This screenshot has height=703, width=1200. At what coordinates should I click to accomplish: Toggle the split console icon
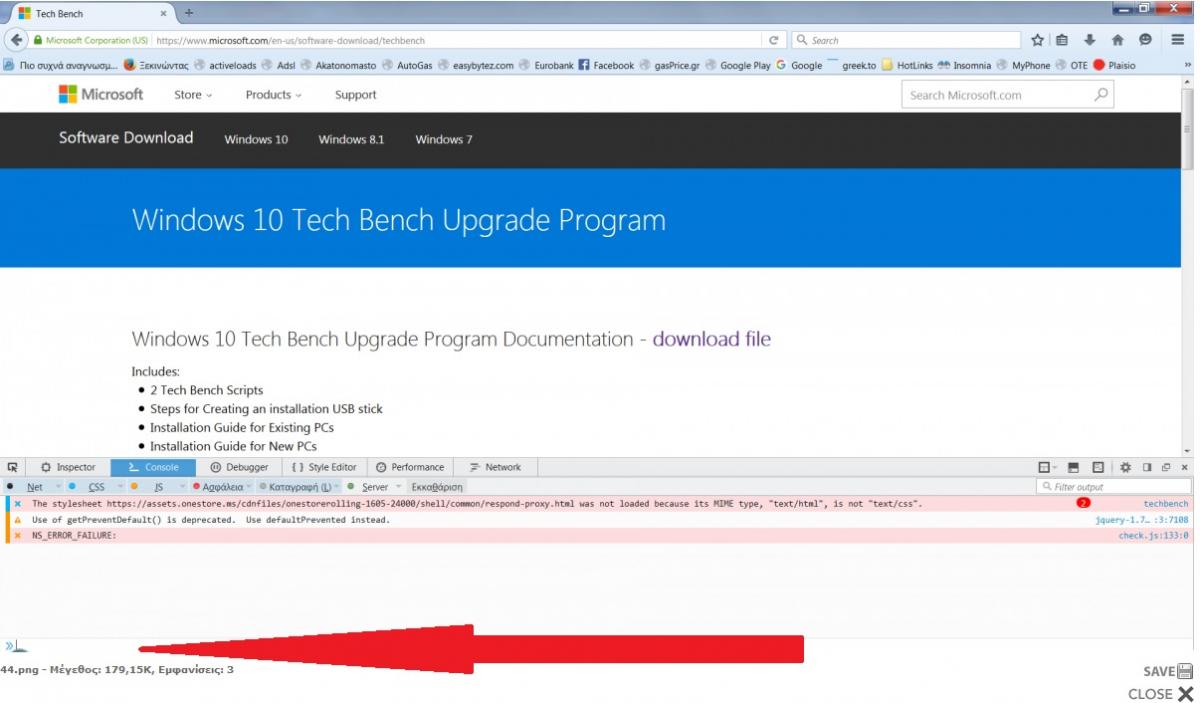tap(1073, 467)
